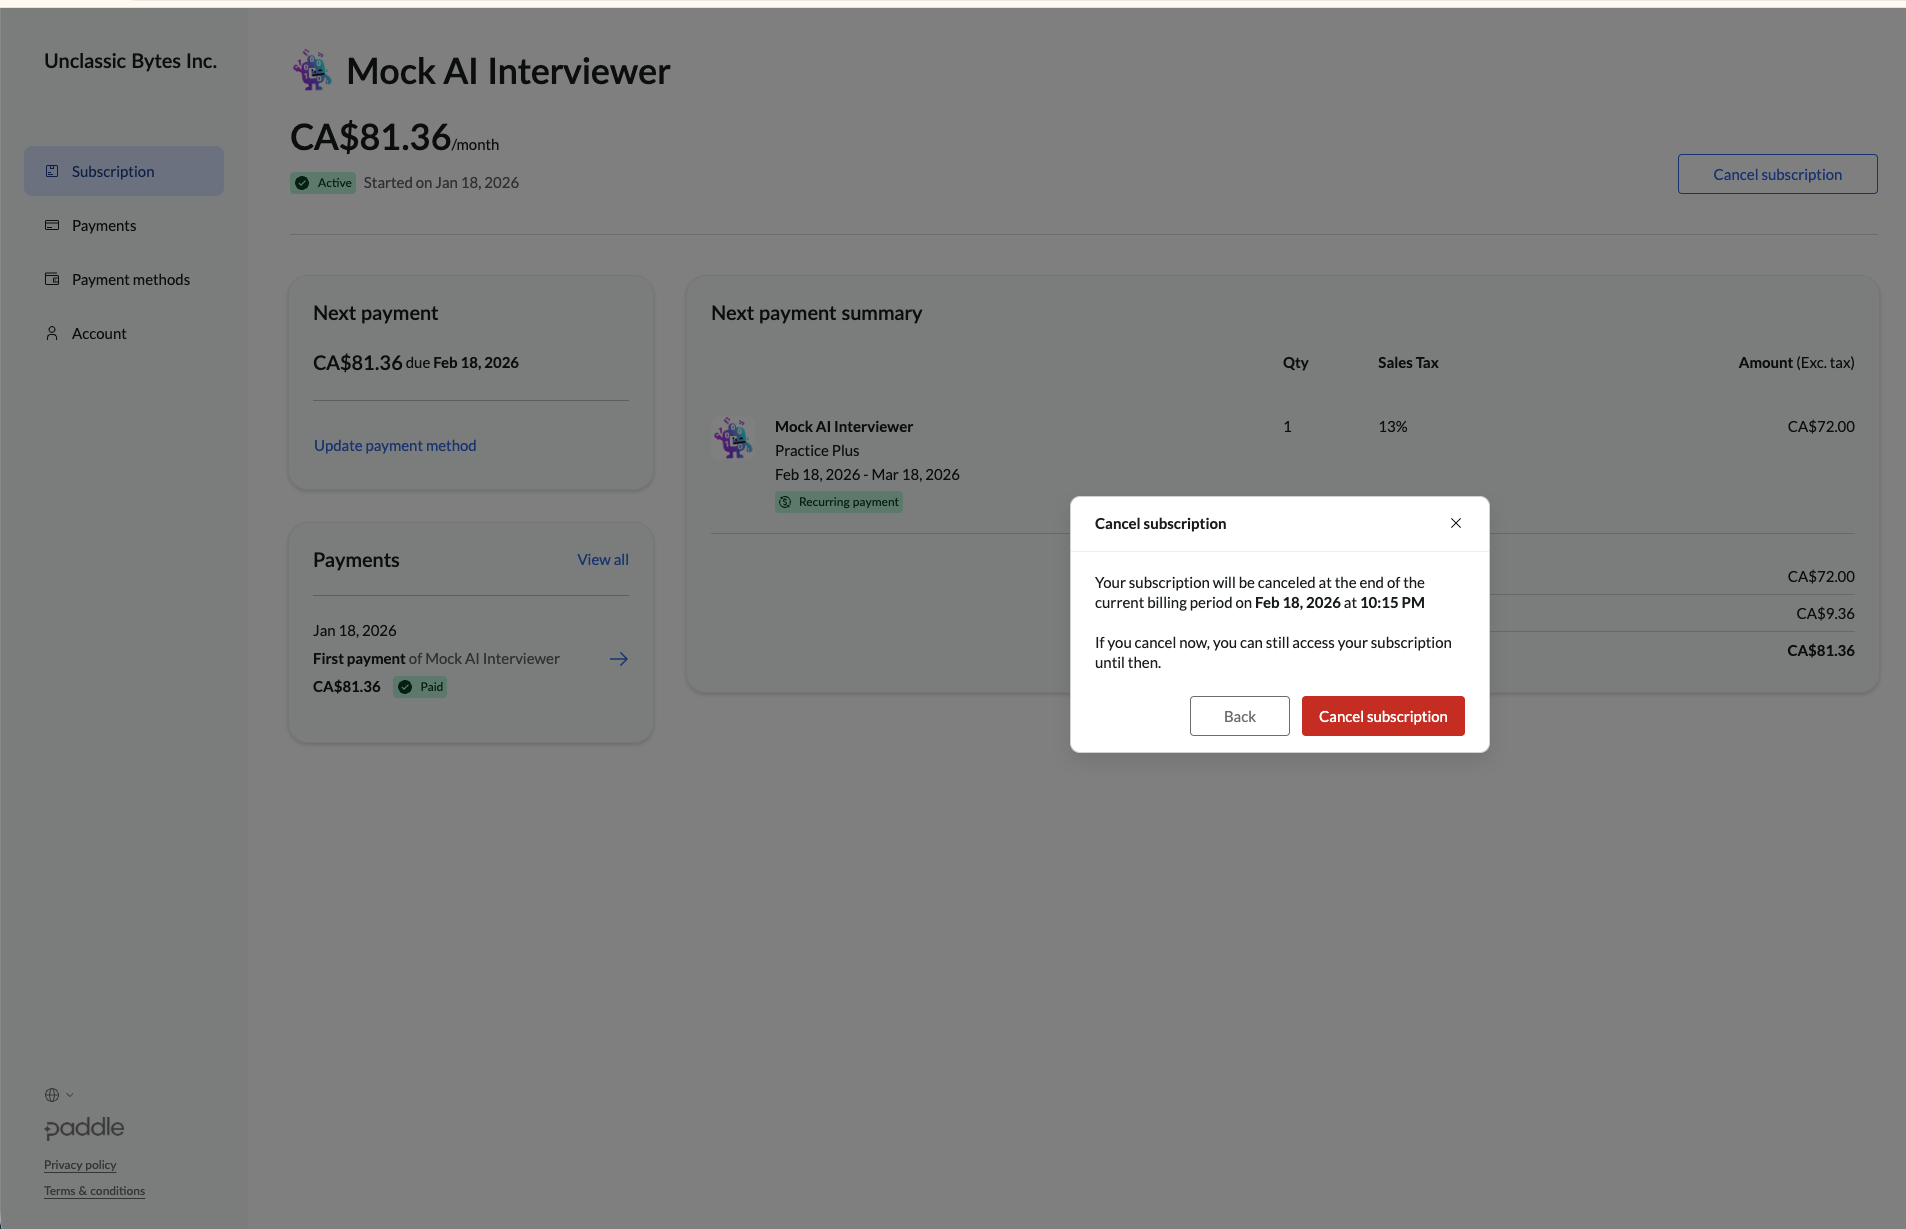Click the card icon next to Payments
1906x1229 pixels.
(x=52, y=225)
